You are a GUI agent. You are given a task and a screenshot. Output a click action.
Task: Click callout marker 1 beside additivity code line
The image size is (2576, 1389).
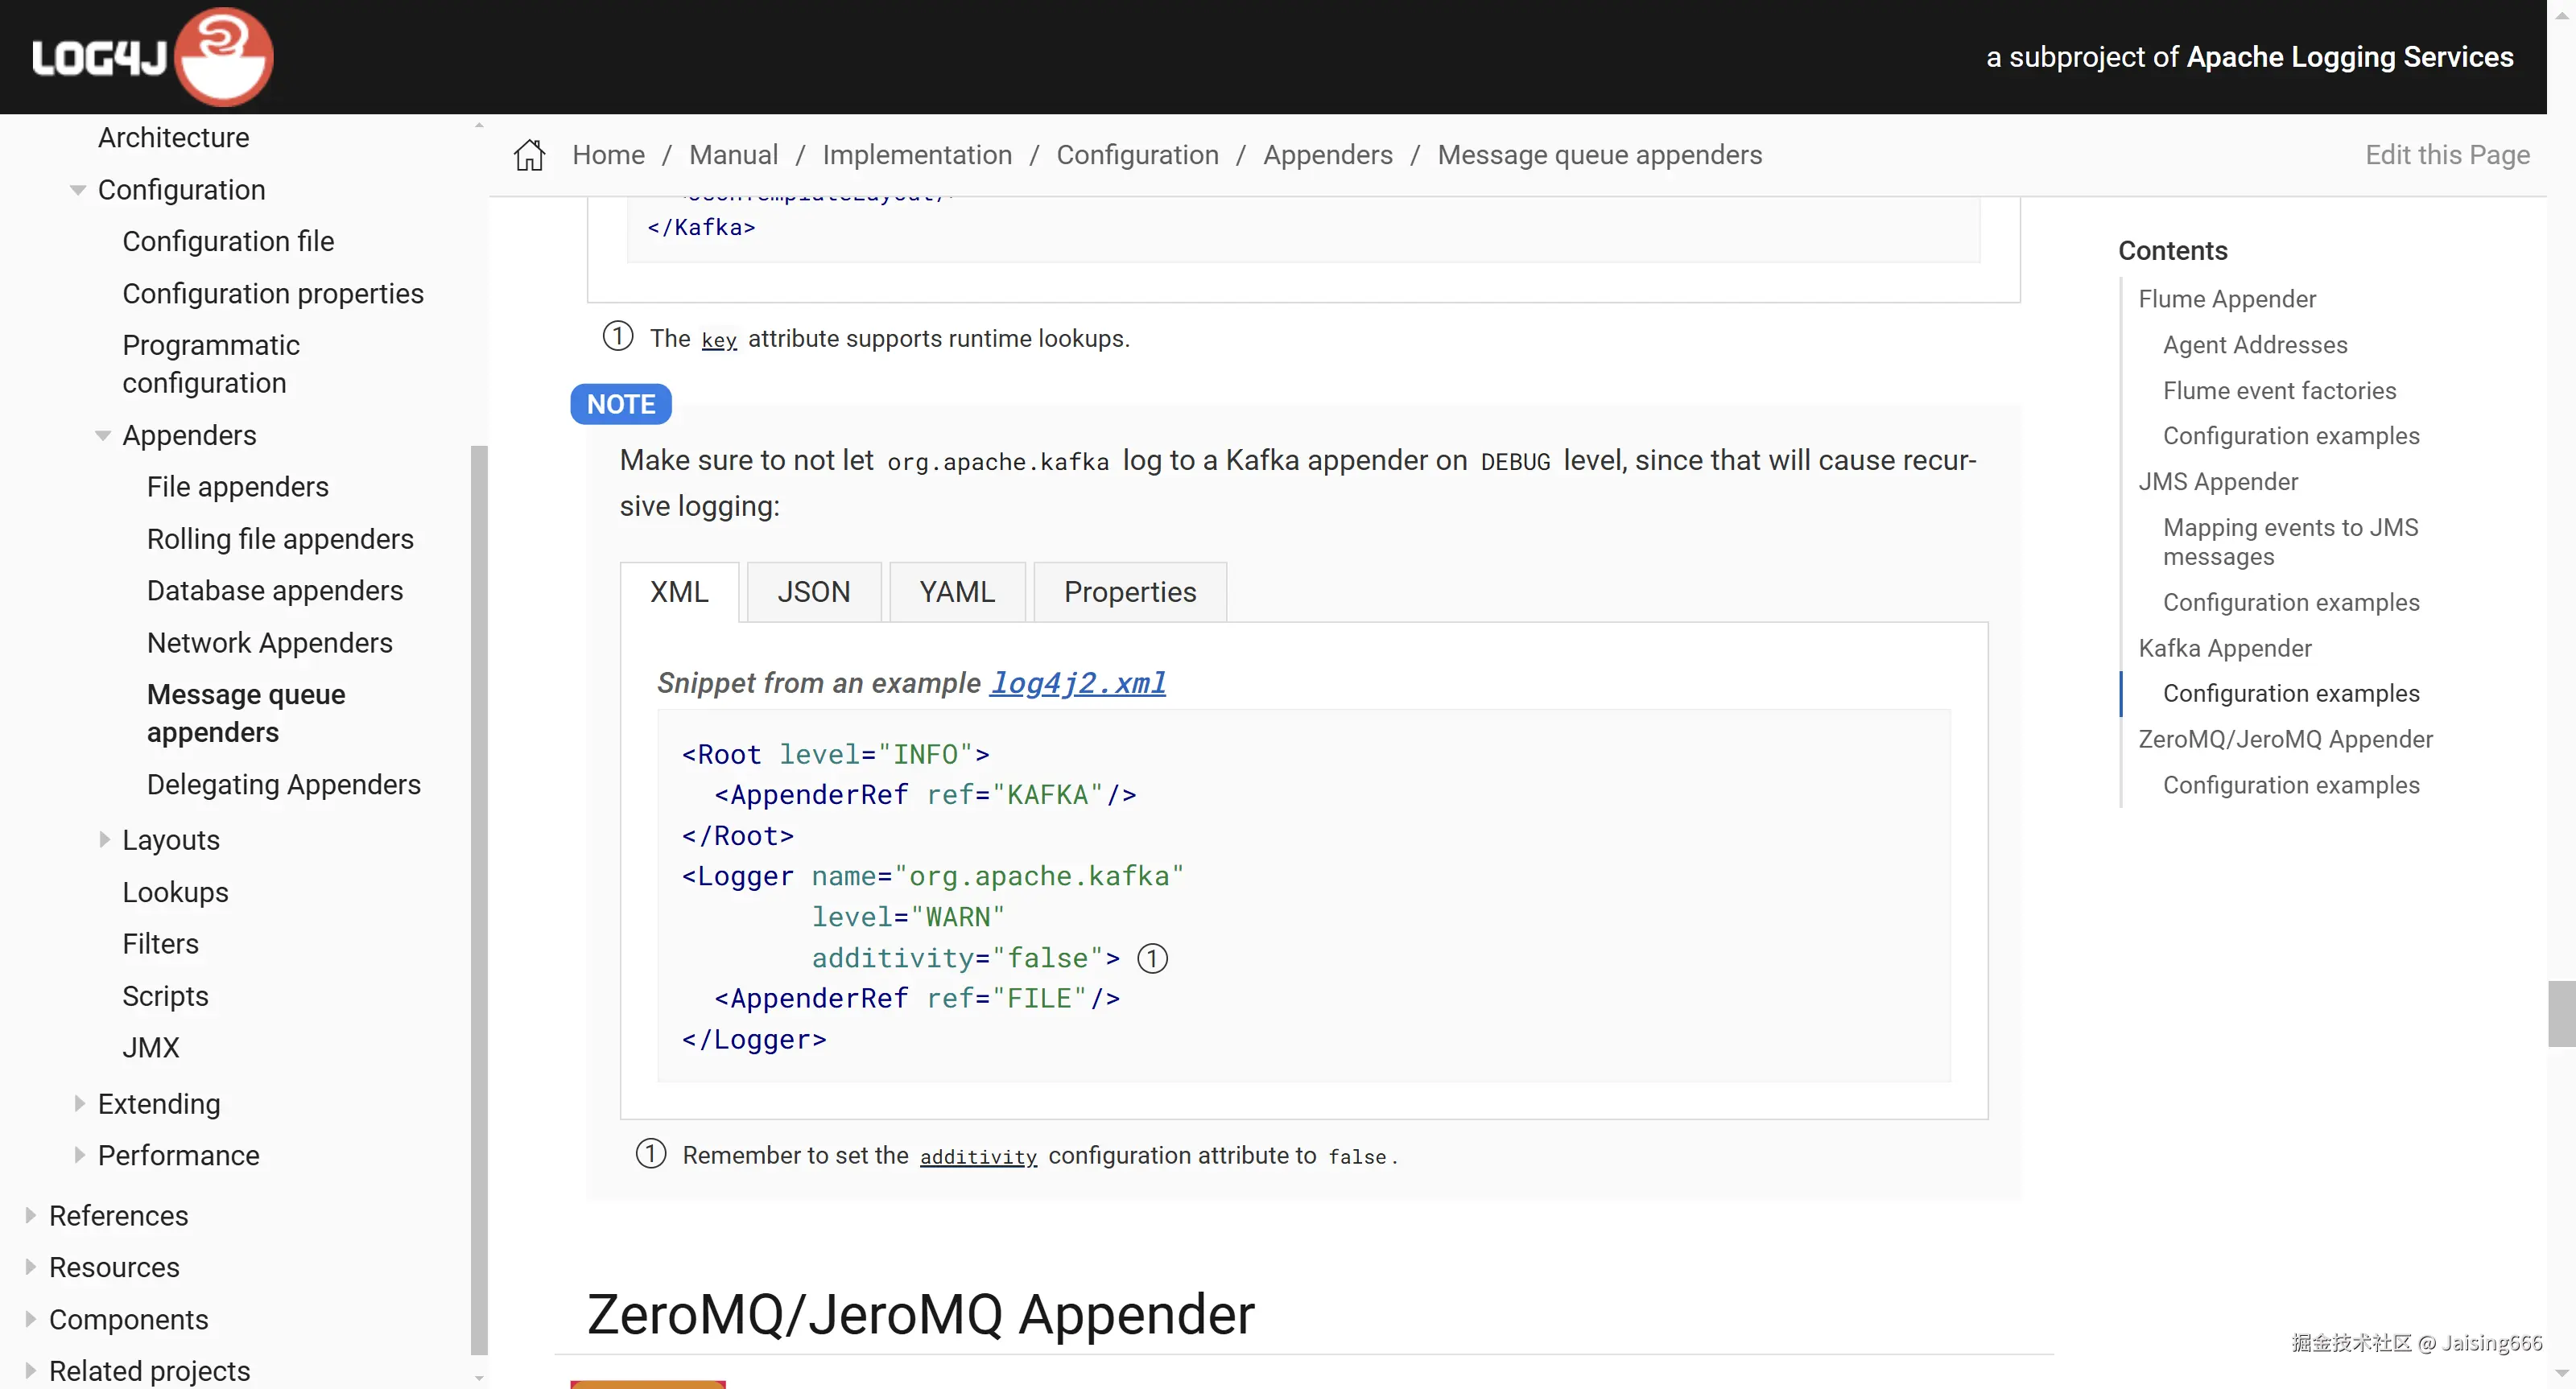(x=1152, y=958)
